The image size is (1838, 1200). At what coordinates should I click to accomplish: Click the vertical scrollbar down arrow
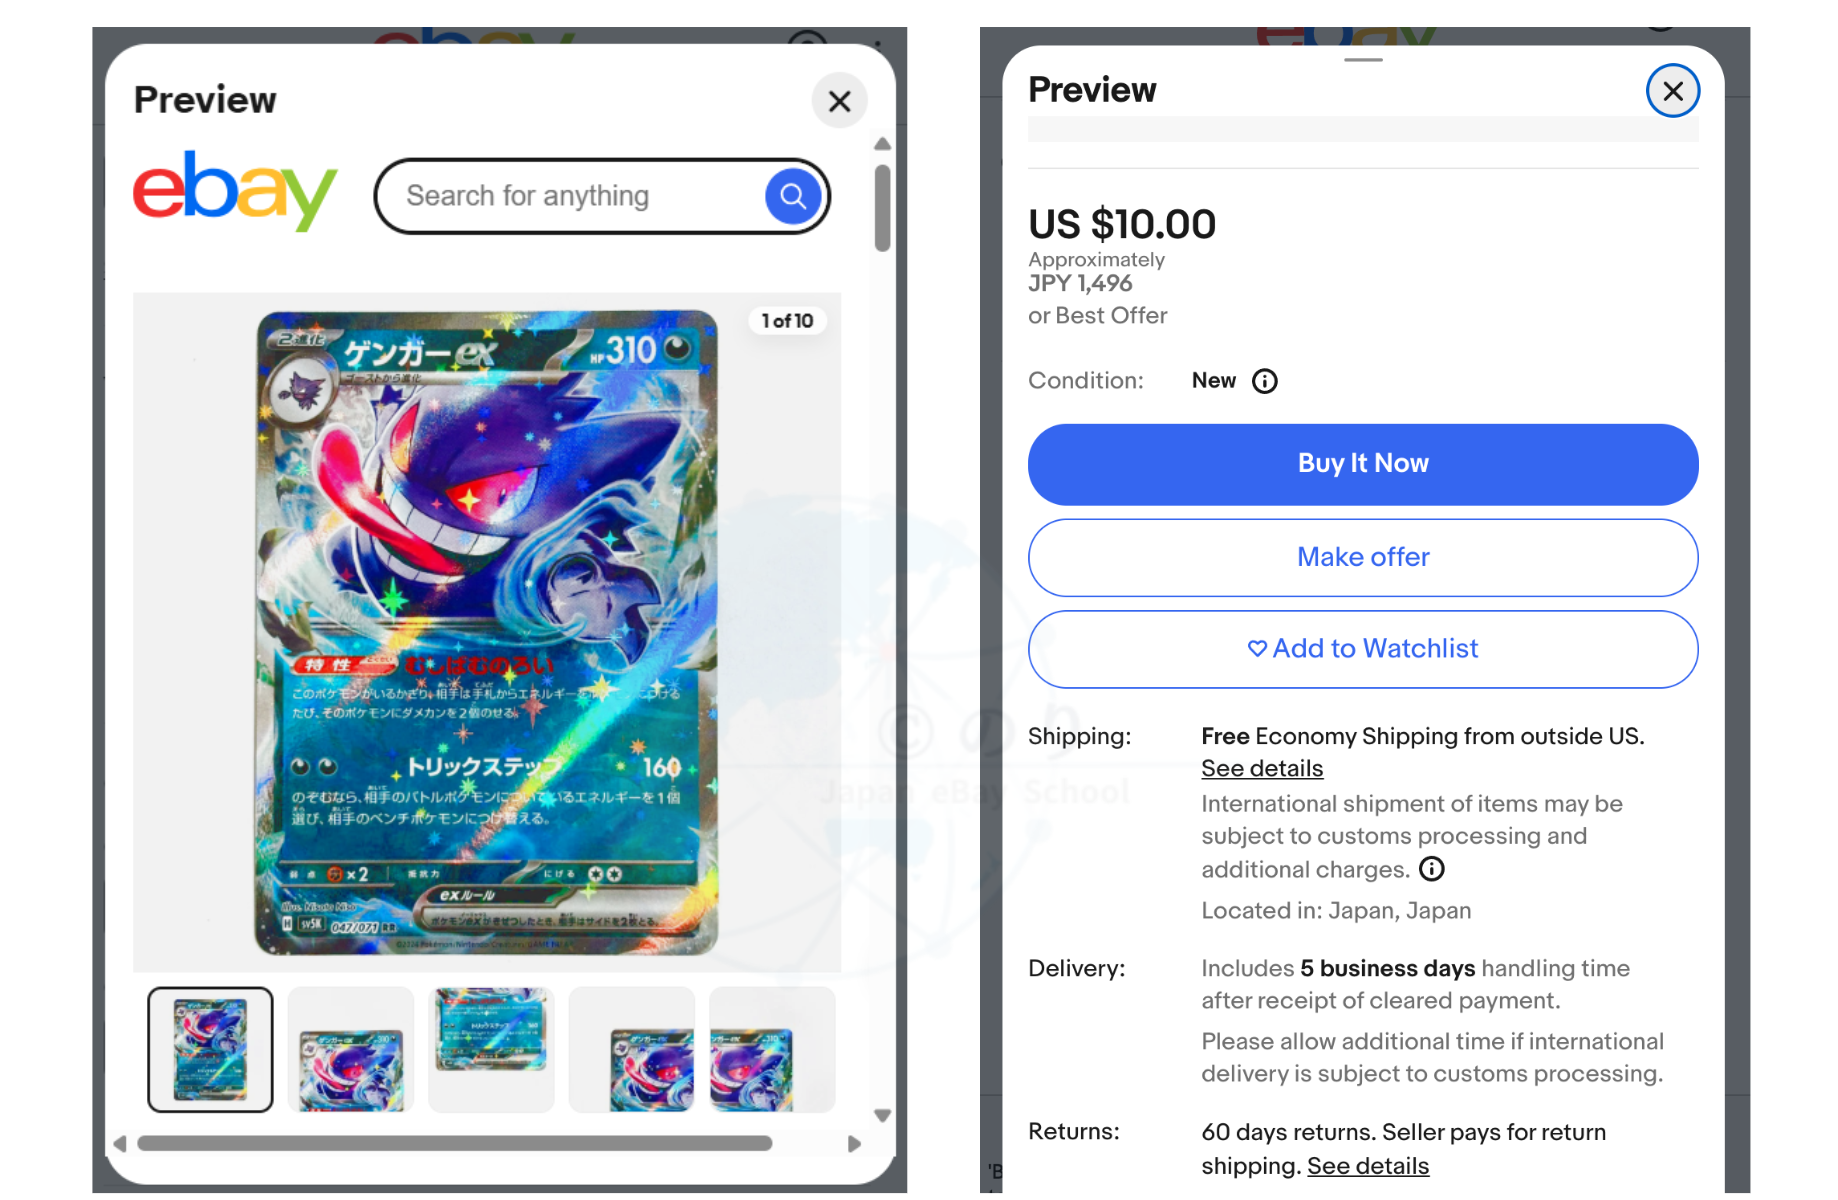882,1115
